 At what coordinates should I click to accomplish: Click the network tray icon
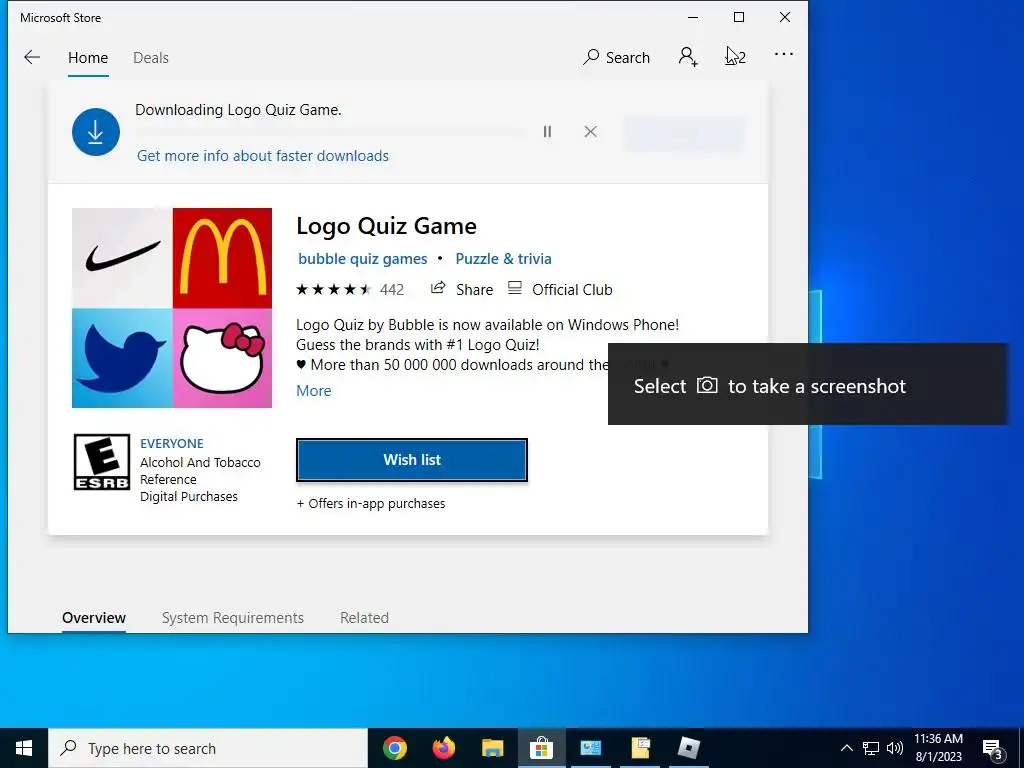point(871,748)
